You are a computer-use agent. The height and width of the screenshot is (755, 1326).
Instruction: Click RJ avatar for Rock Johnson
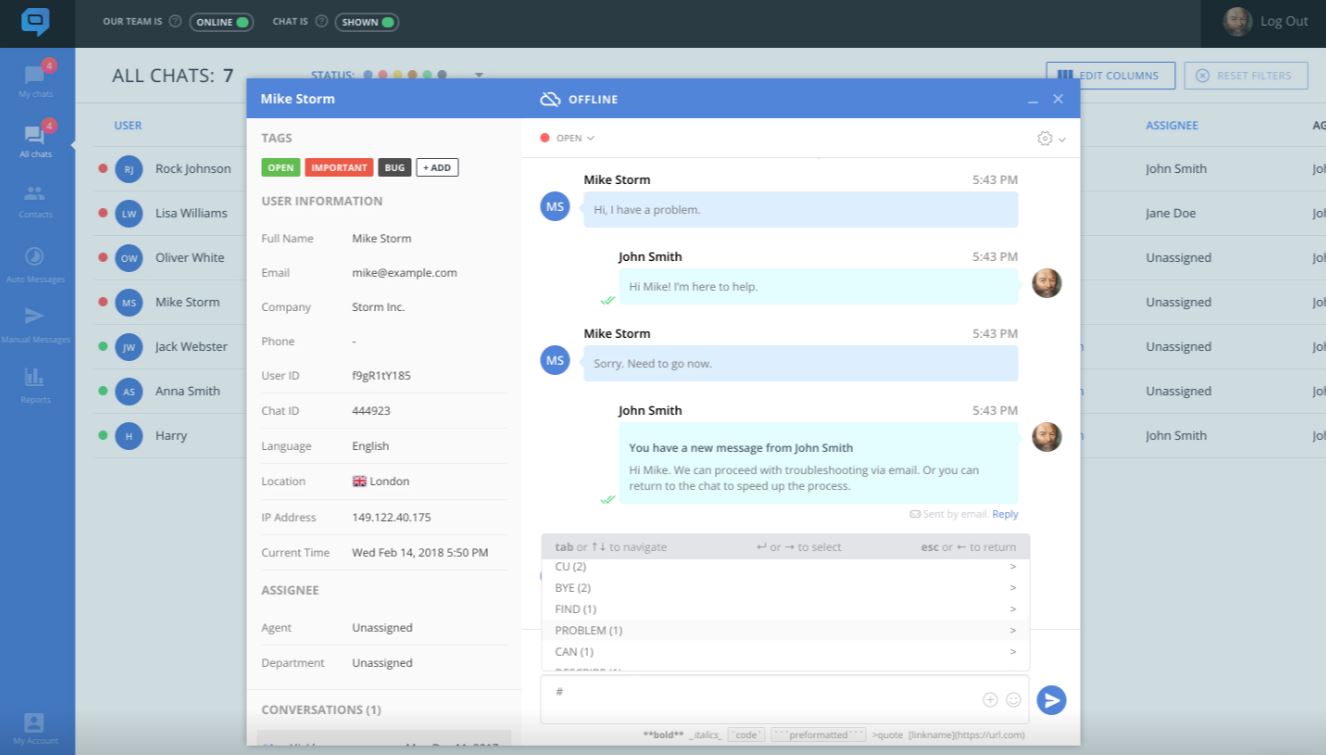pos(129,169)
